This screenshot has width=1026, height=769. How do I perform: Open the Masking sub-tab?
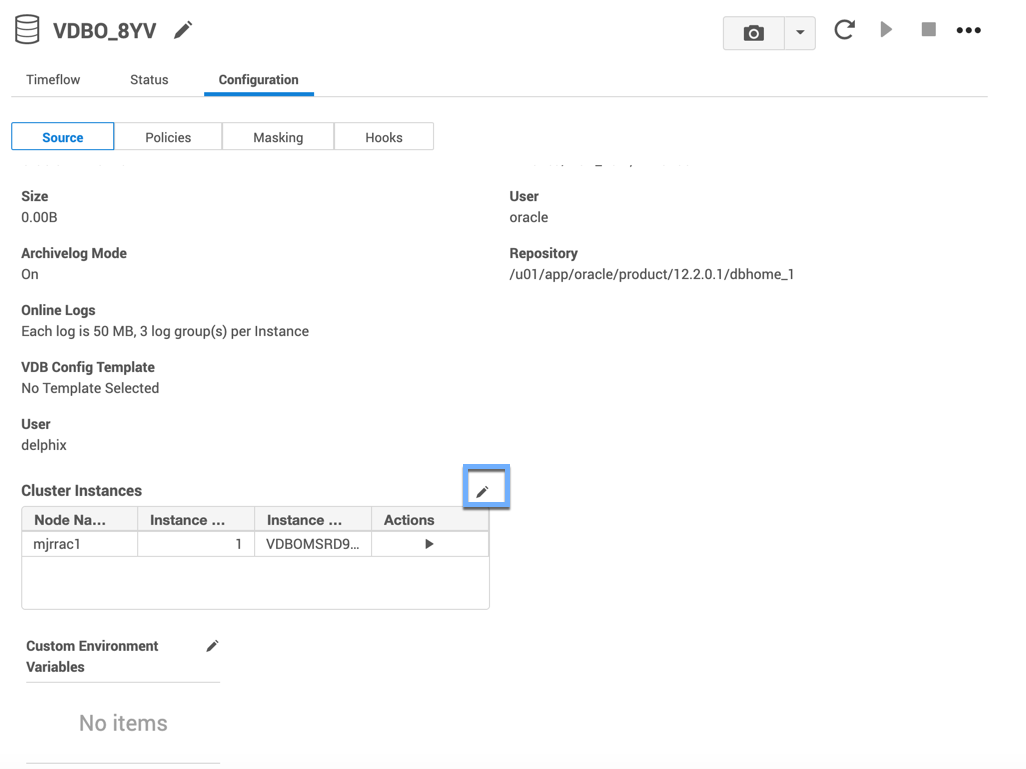[x=278, y=137]
